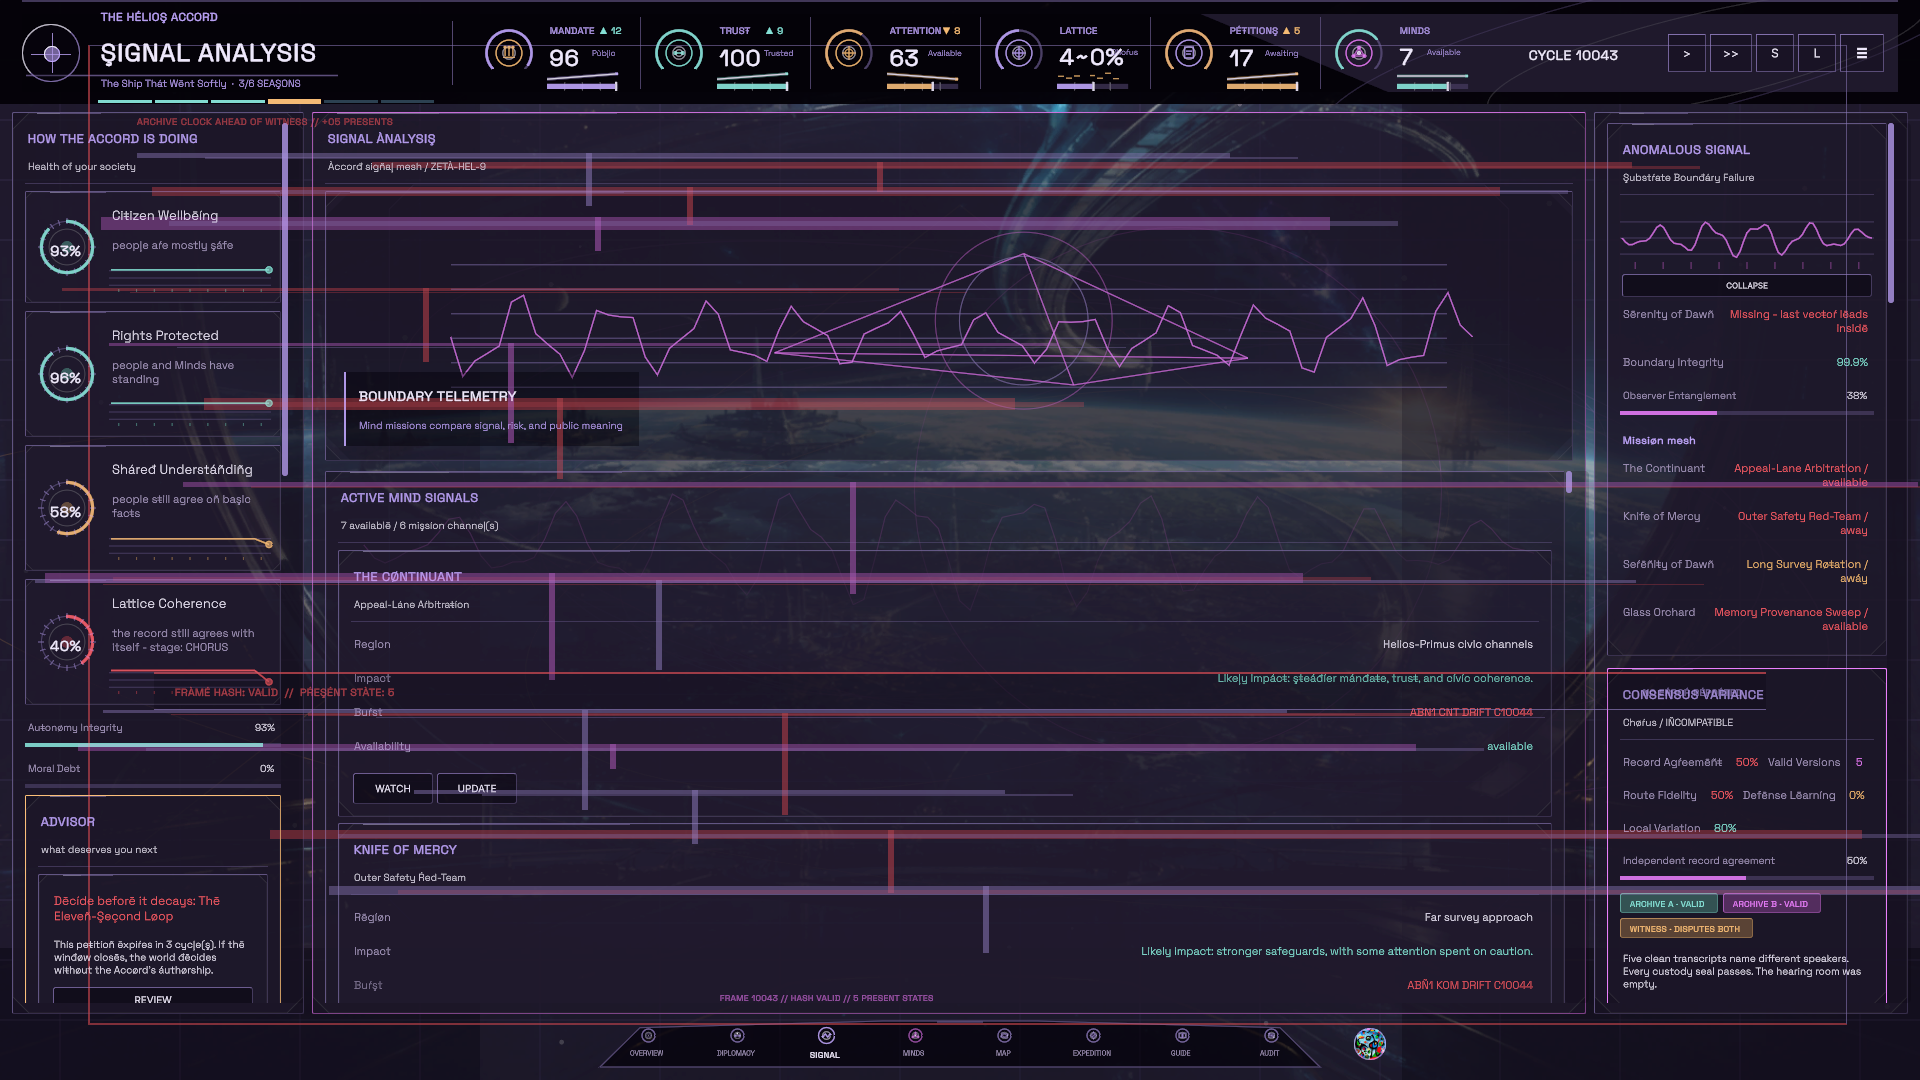Image resolution: width=1920 pixels, height=1080 pixels.
Task: Click the S button in top bar
Action: tap(1774, 53)
